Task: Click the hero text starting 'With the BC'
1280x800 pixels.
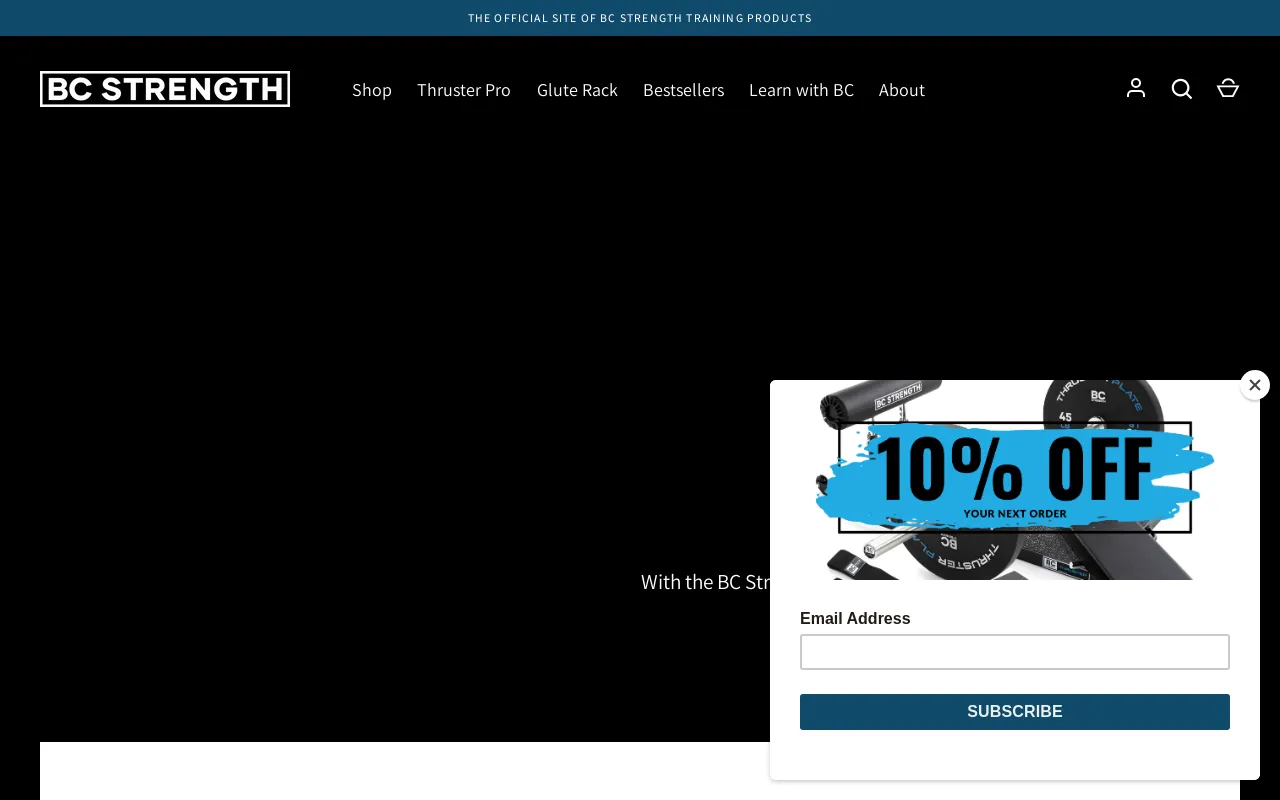Action: 705,582
